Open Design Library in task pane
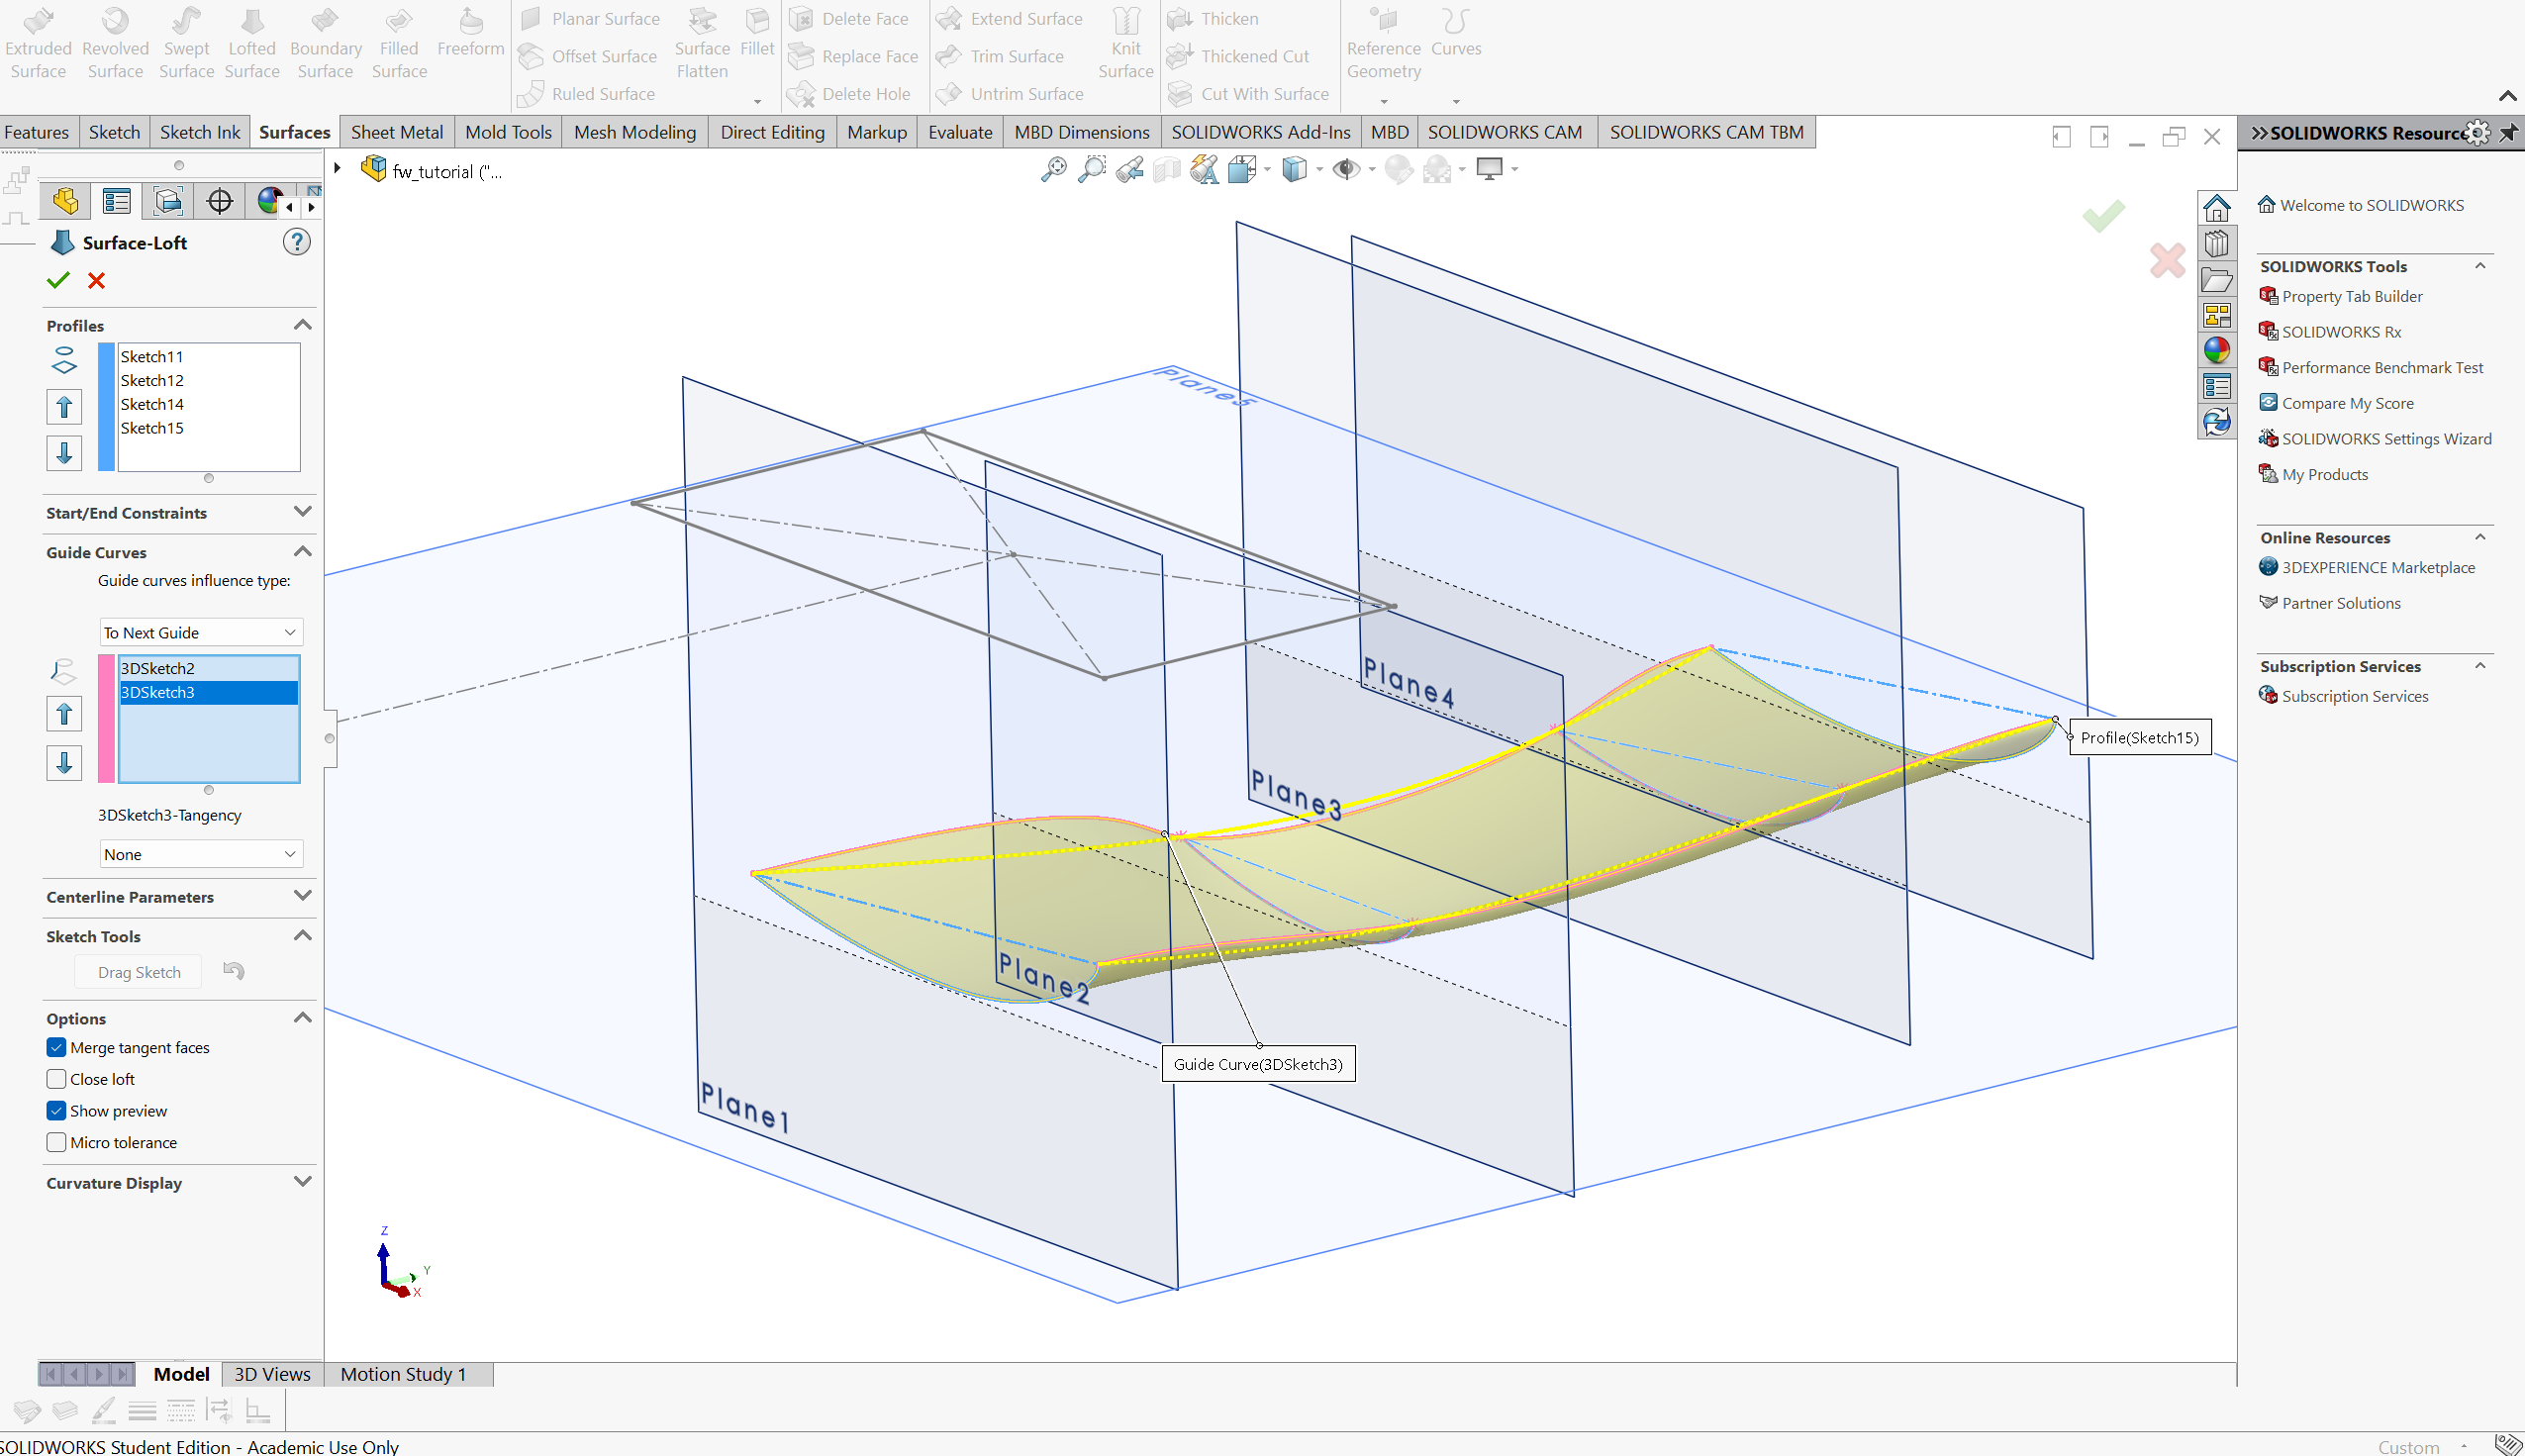 pyautogui.click(x=2216, y=244)
